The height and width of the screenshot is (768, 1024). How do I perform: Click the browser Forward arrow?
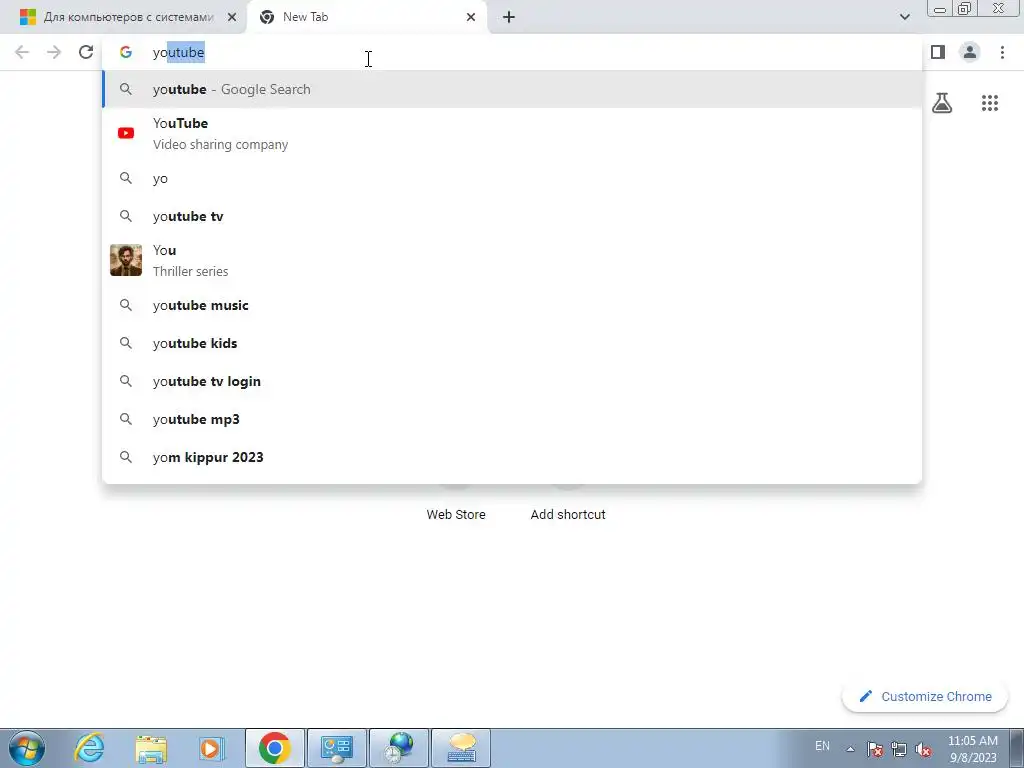[54, 52]
